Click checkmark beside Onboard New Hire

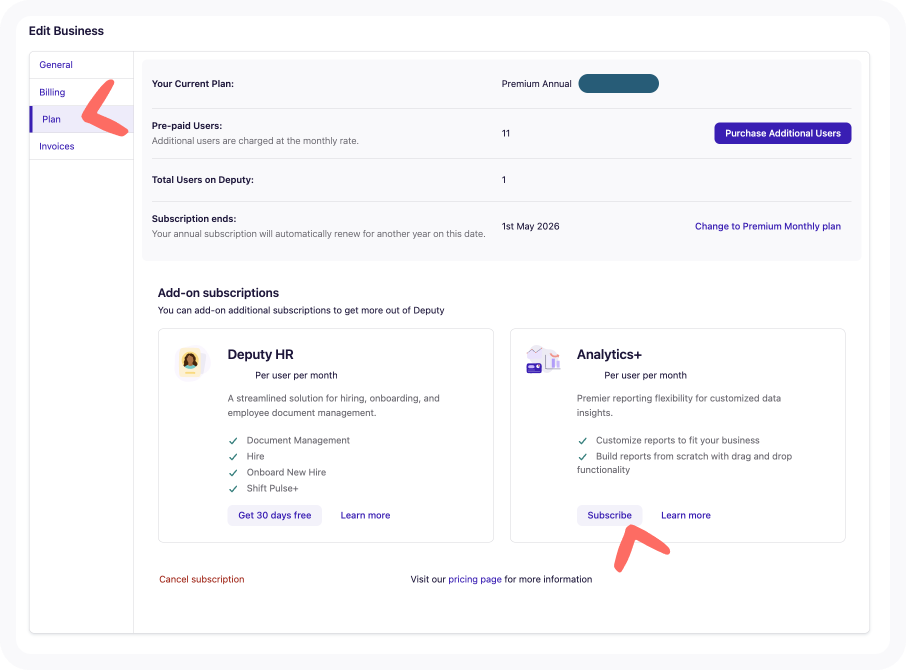[x=233, y=473]
